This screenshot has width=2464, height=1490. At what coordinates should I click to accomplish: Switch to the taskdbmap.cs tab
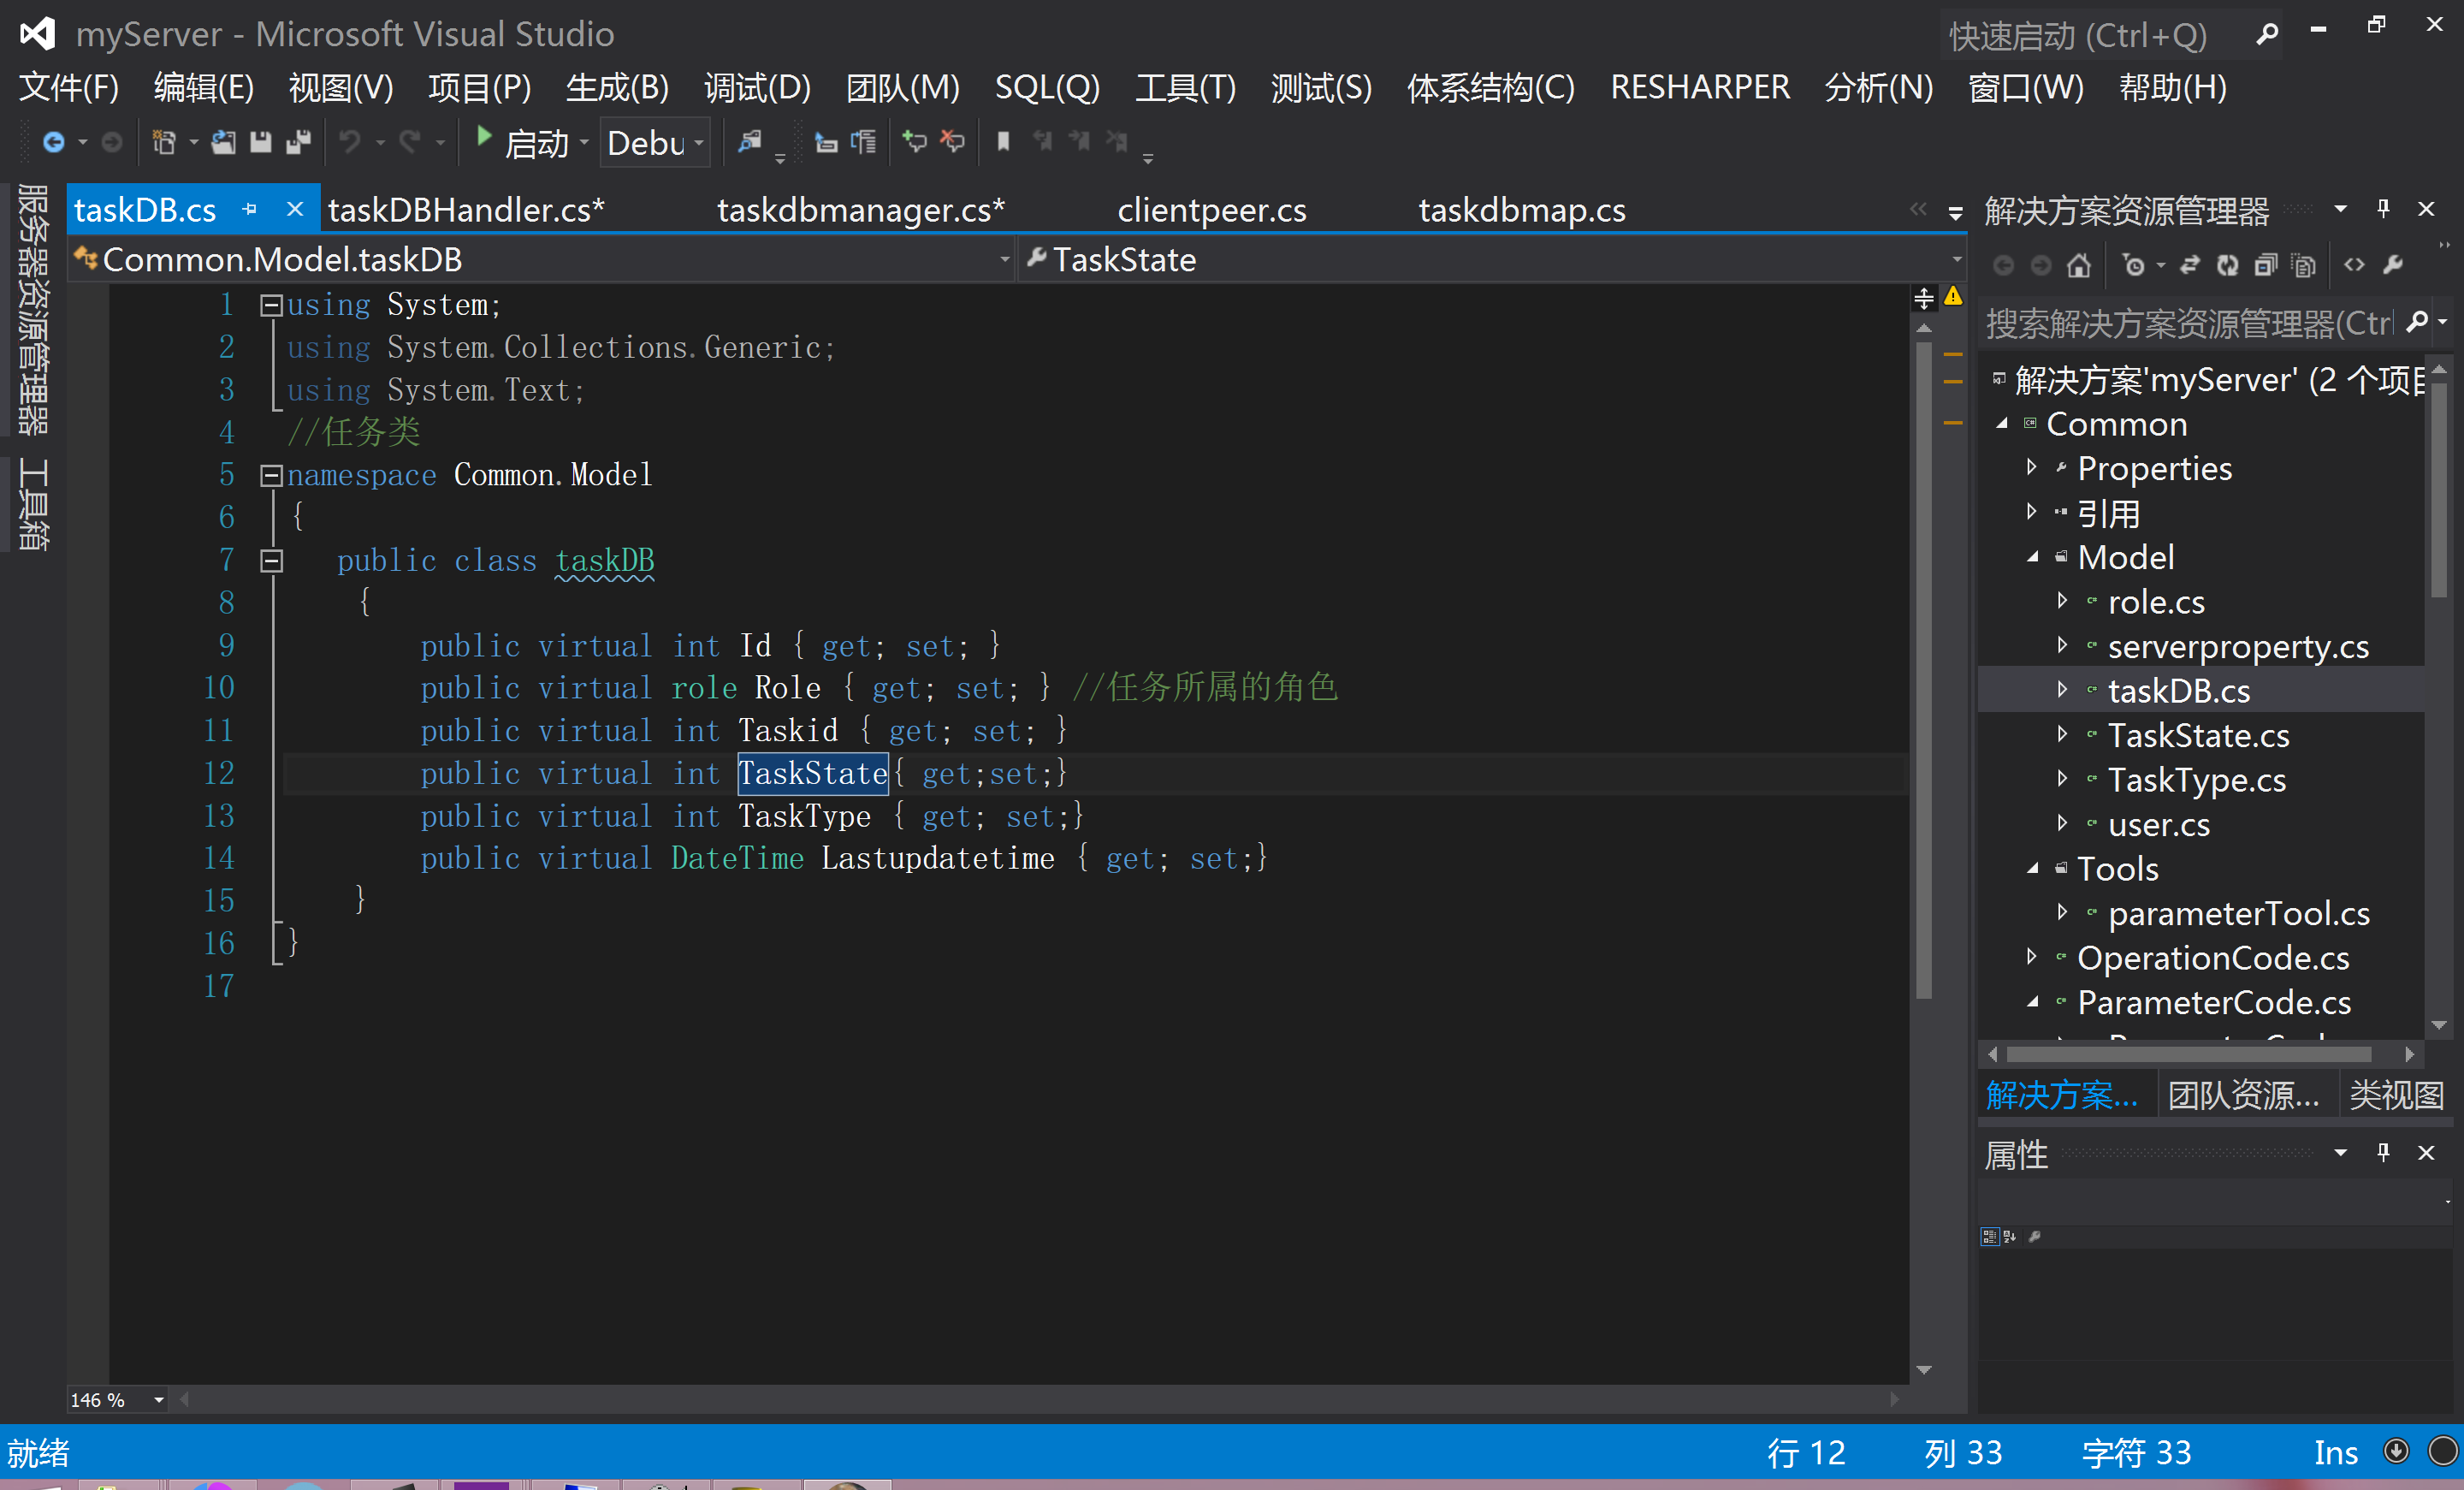pyautogui.click(x=1522, y=210)
